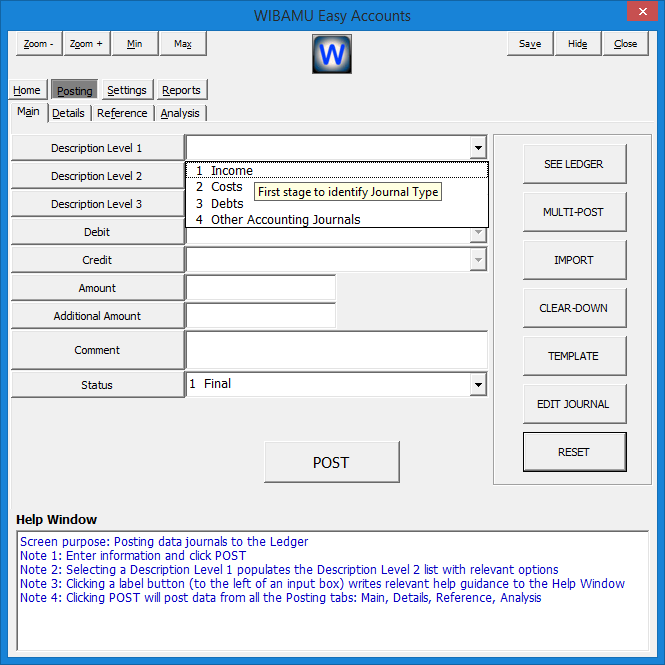
Task: Select the Main sub-tab
Action: click(28, 112)
